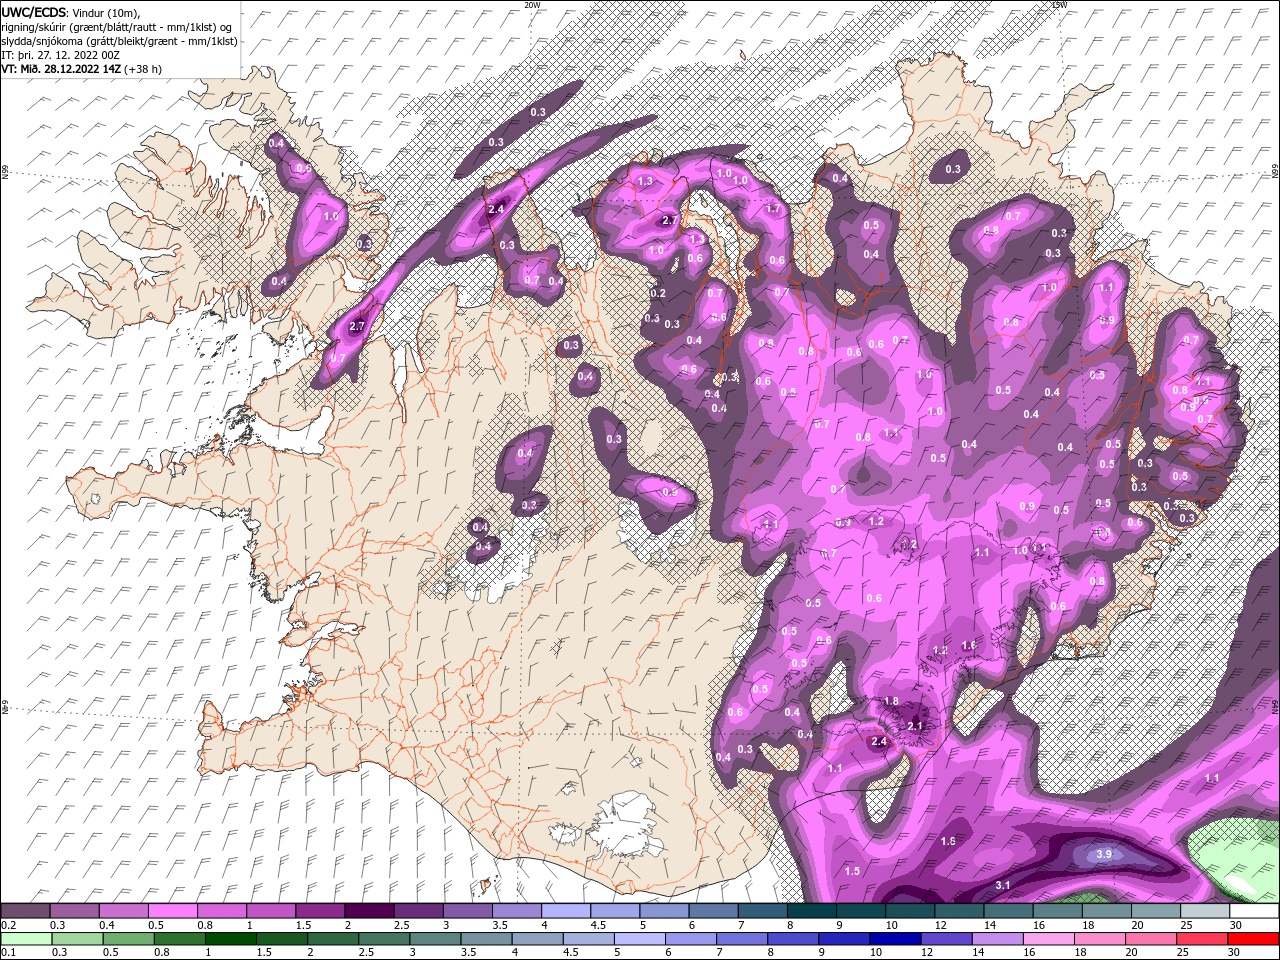This screenshot has height=960, width=1280.
Task: Click the deep blue lower swatch labeled 10
Action: (x=893, y=939)
